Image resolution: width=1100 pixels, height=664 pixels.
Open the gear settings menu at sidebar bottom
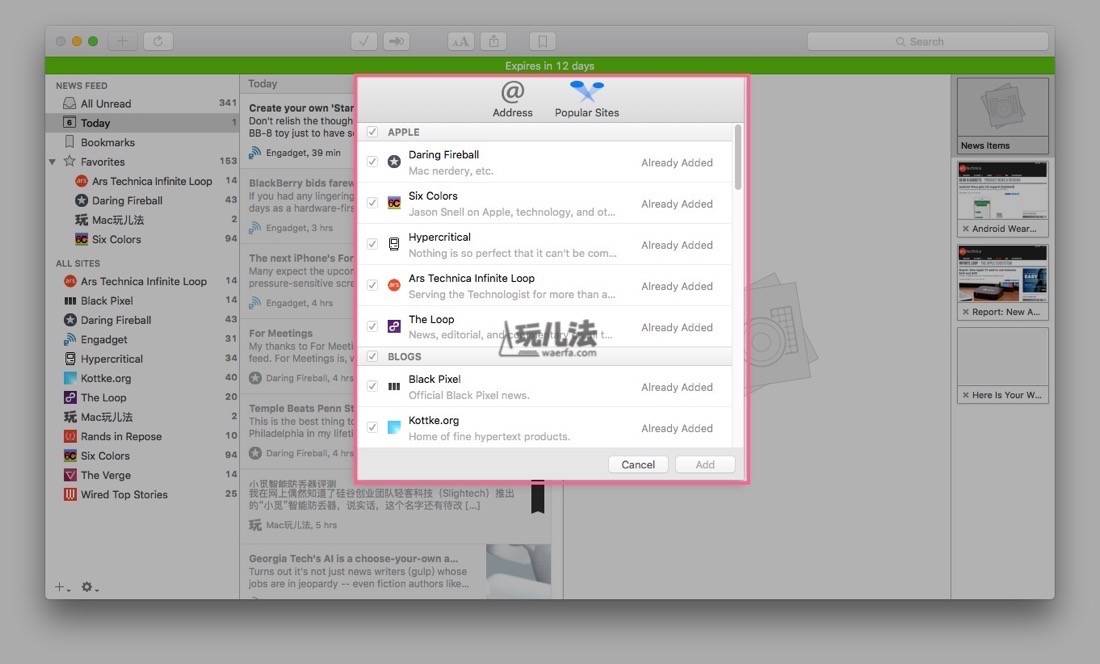pyautogui.click(x=89, y=587)
